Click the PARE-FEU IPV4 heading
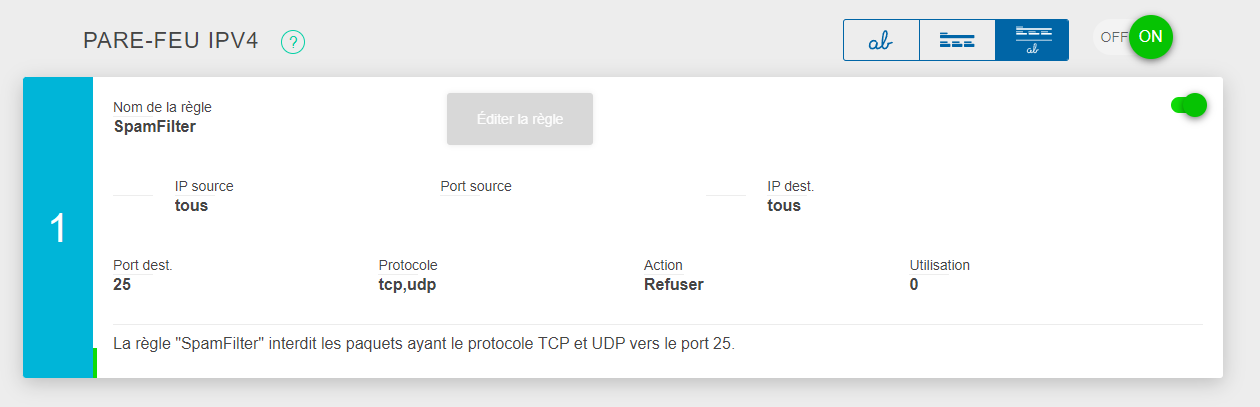 pyautogui.click(x=171, y=41)
